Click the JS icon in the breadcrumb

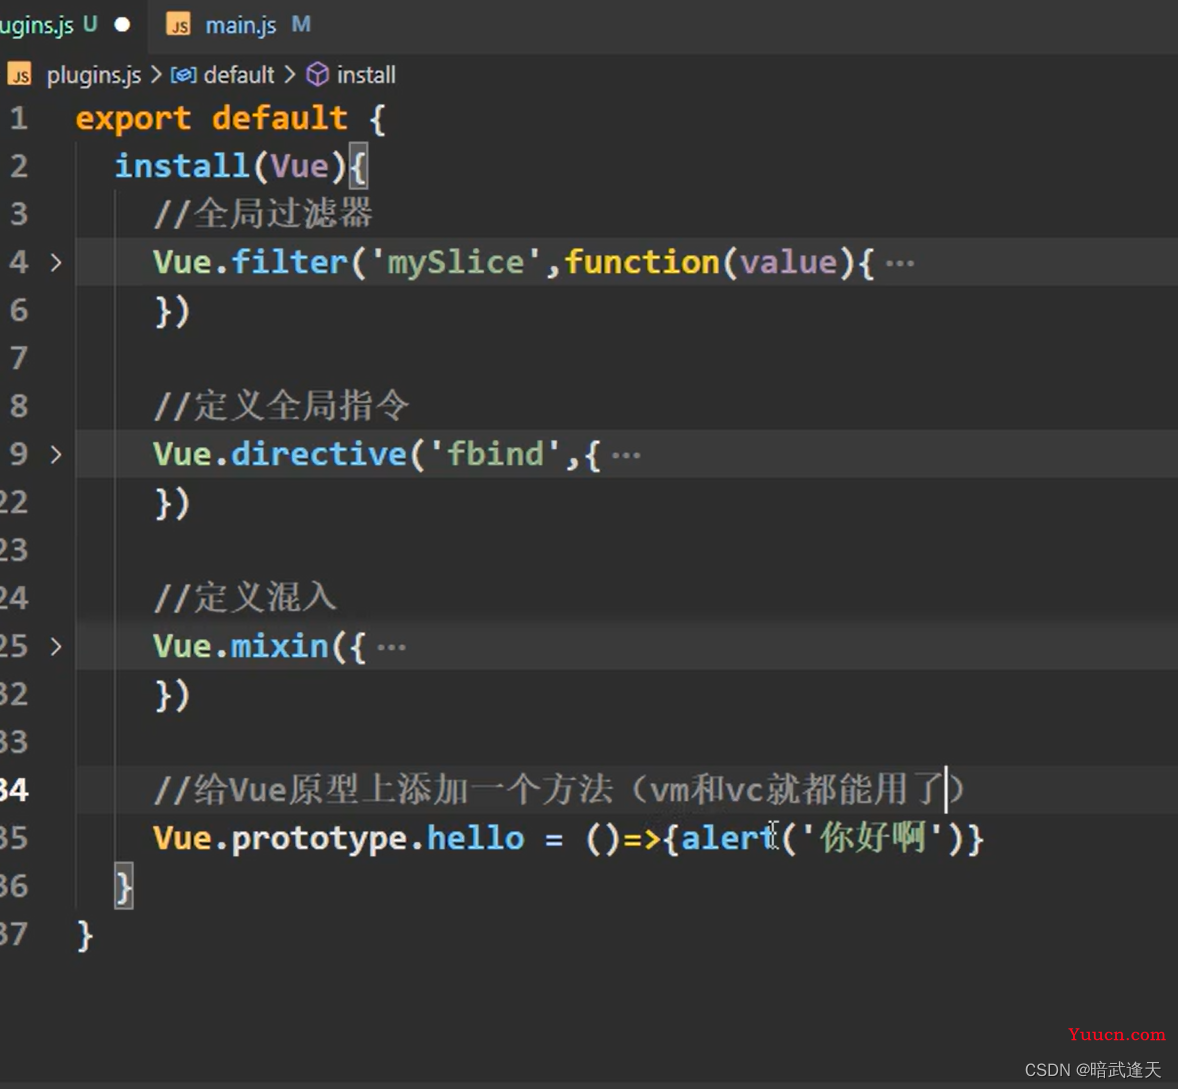pyautogui.click(x=20, y=75)
